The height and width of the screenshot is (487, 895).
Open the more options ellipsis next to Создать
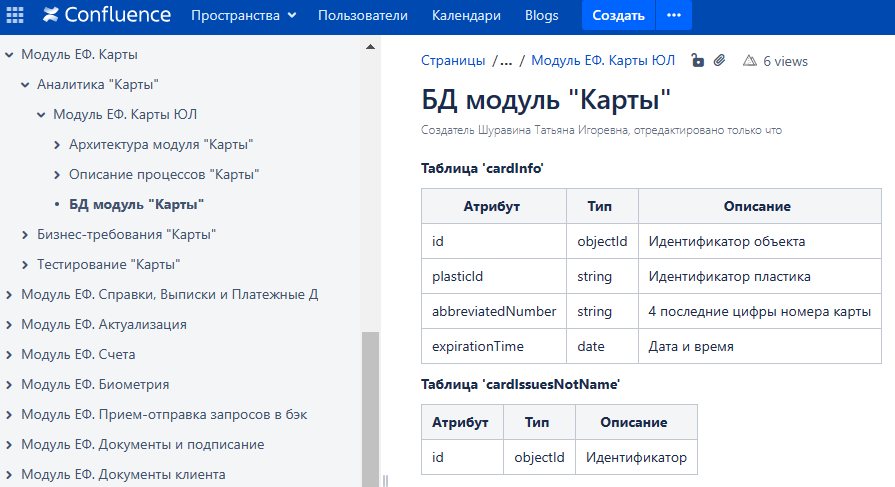pyautogui.click(x=673, y=15)
